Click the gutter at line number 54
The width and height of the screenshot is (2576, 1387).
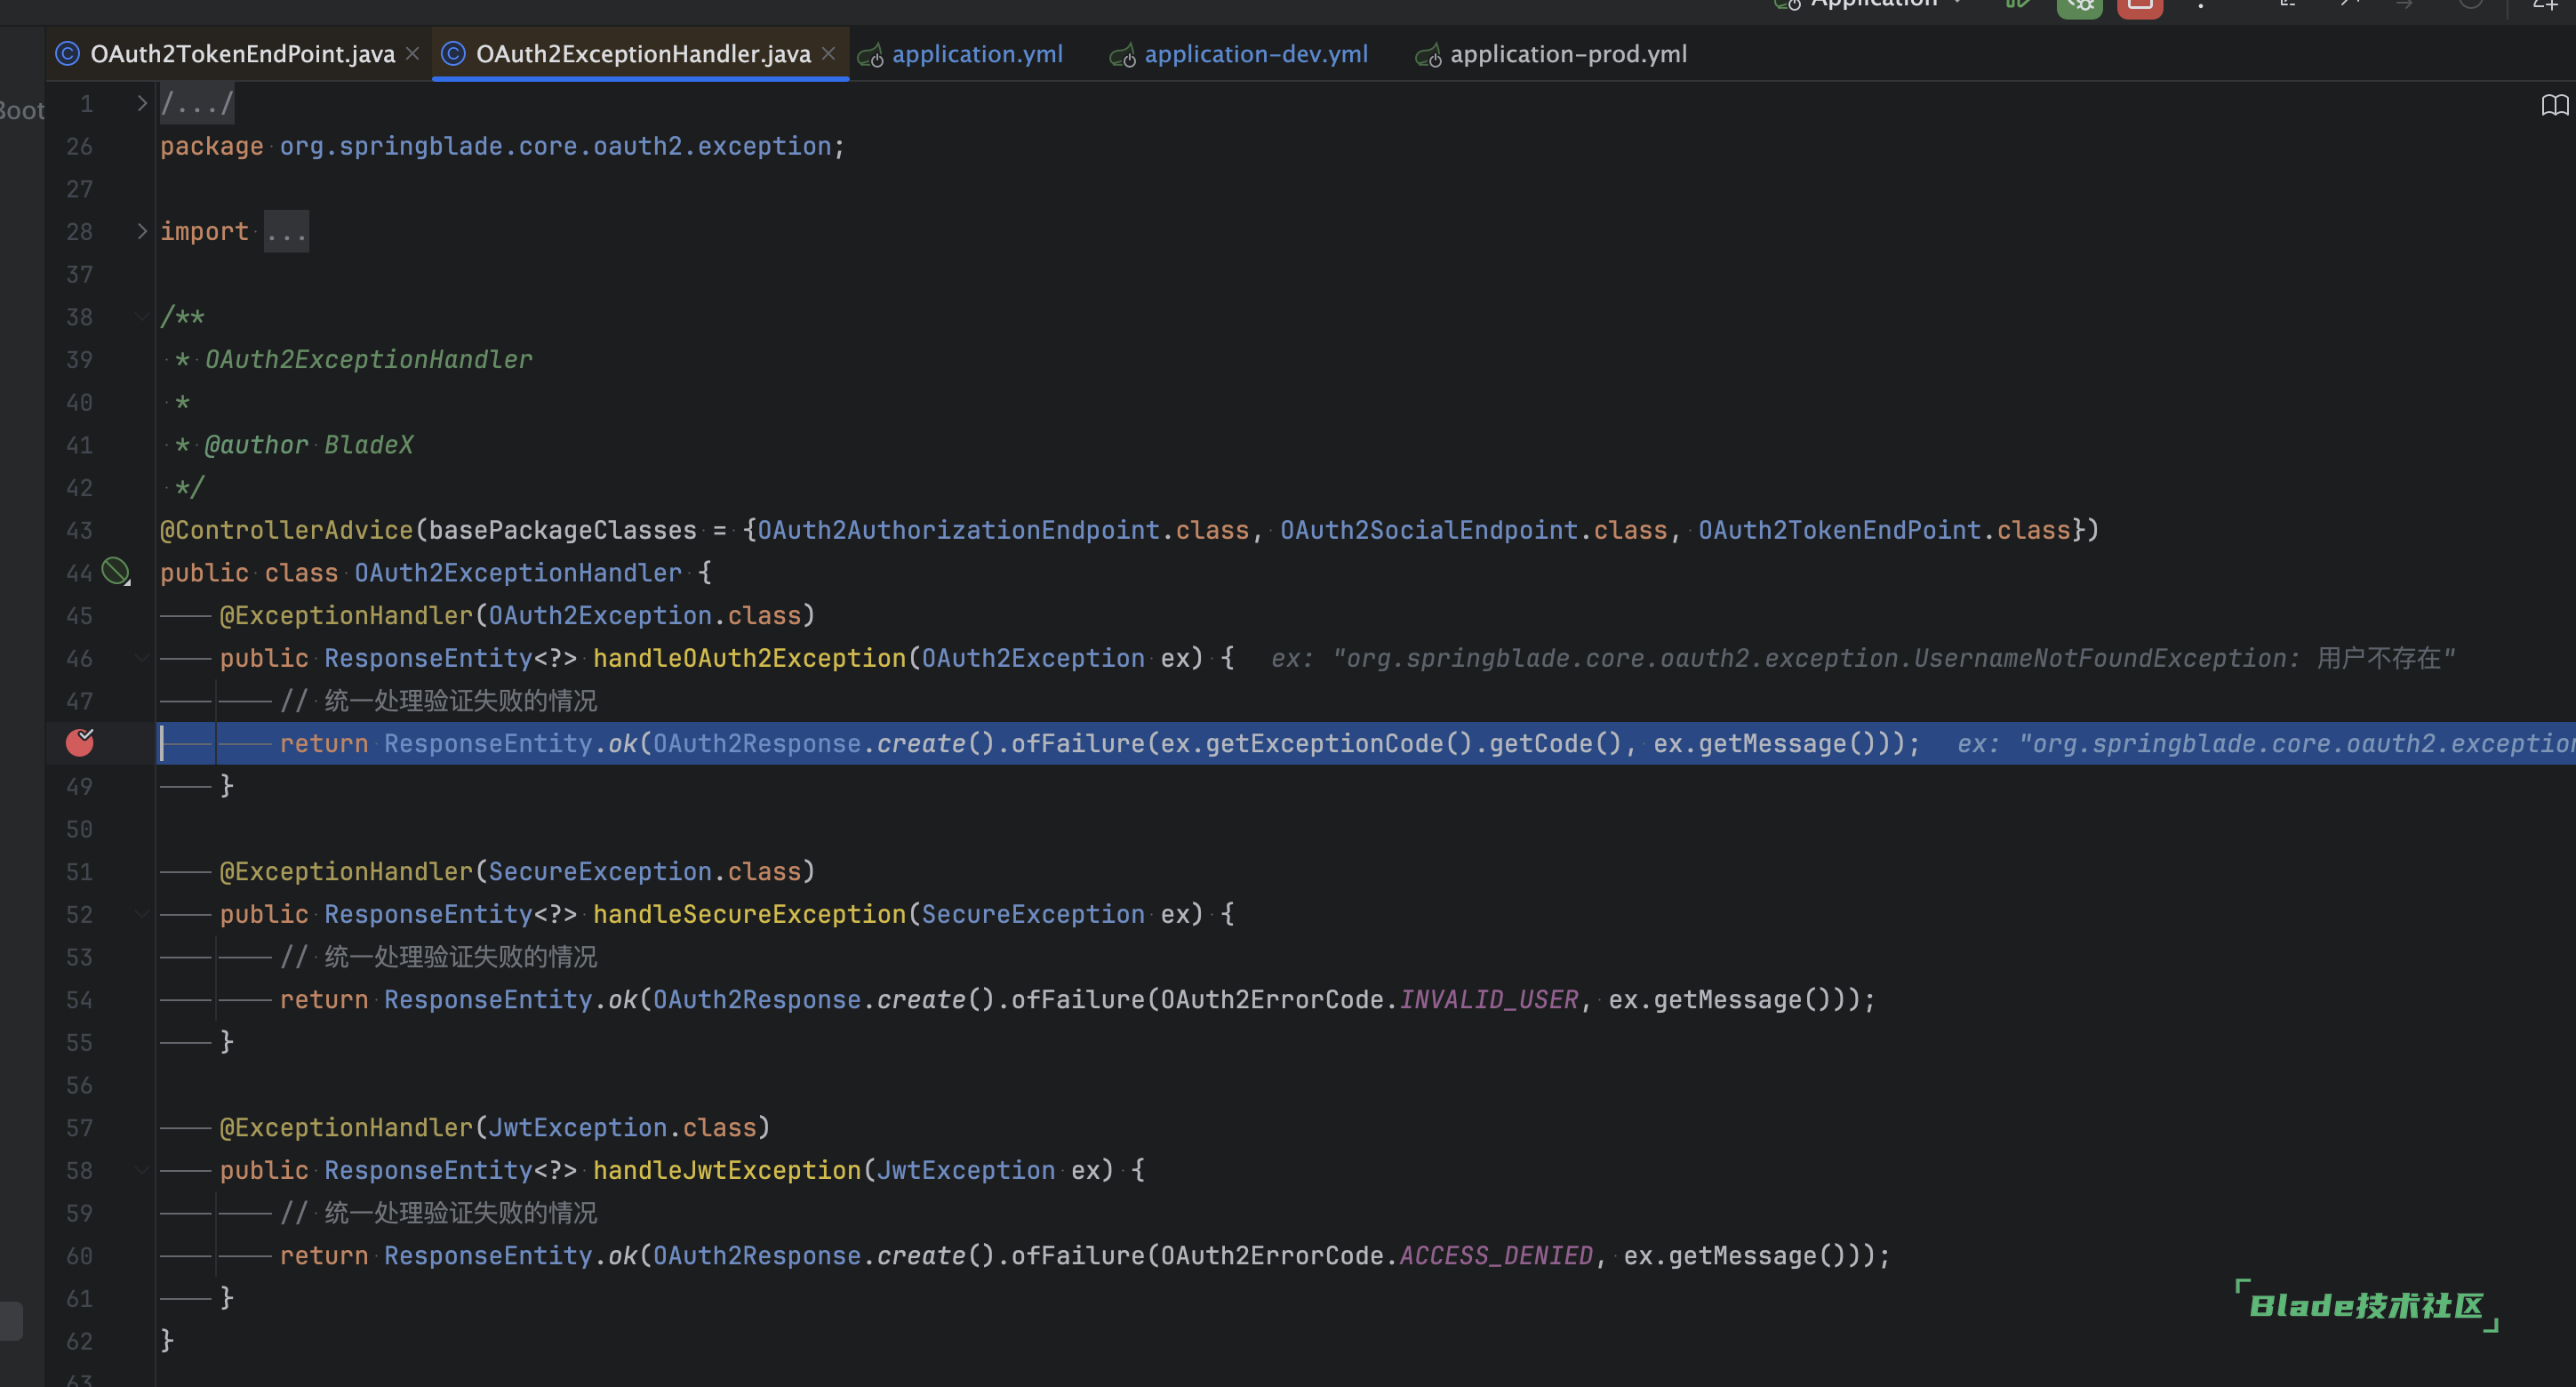[x=79, y=999]
